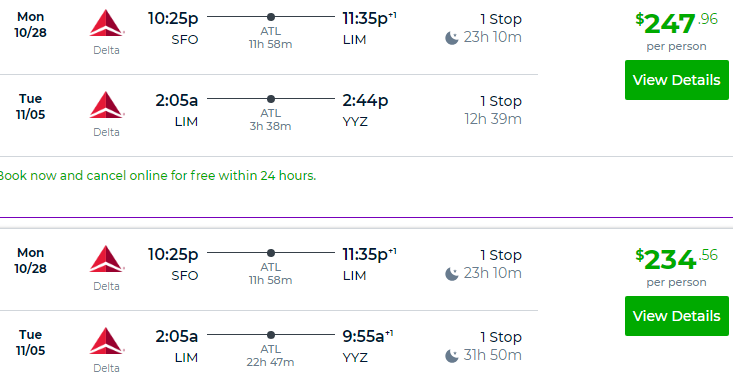745x383 pixels.
Task: Click overnight moon icon next to first 23h 10m
Action: pyautogui.click(x=452, y=38)
